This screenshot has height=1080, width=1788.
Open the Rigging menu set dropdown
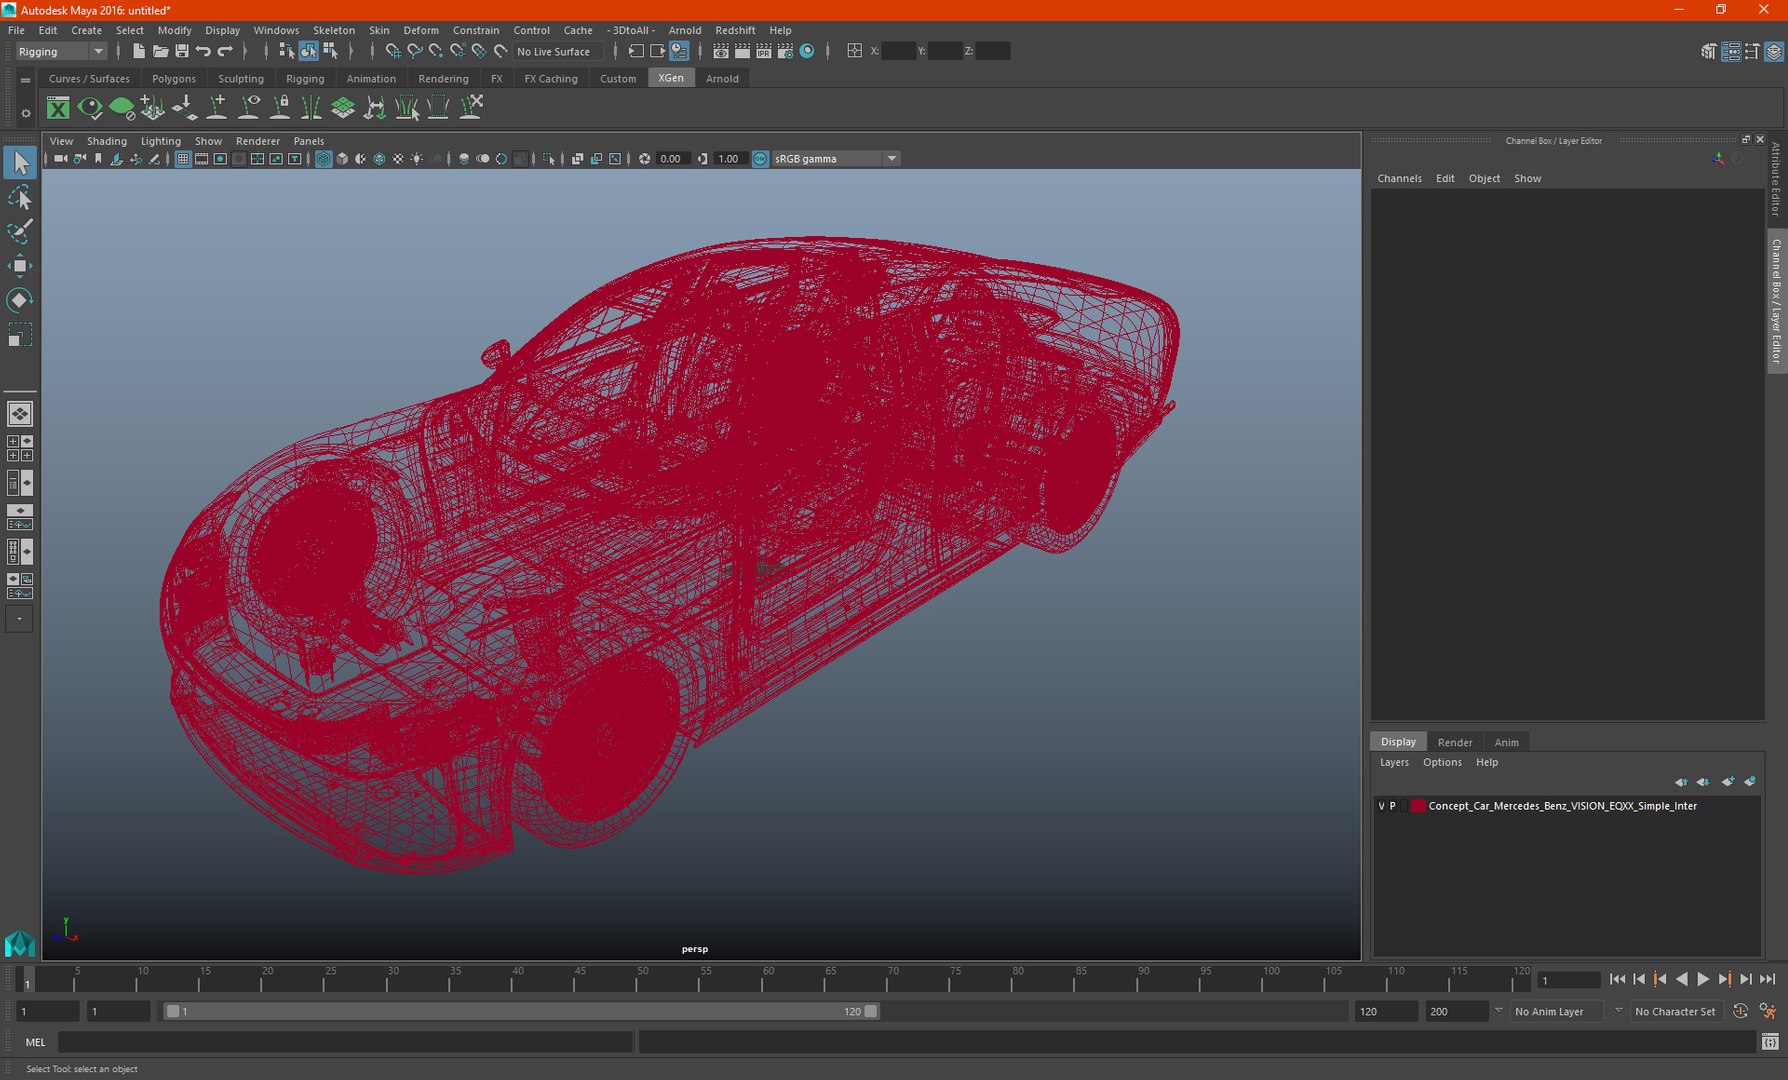(60, 51)
